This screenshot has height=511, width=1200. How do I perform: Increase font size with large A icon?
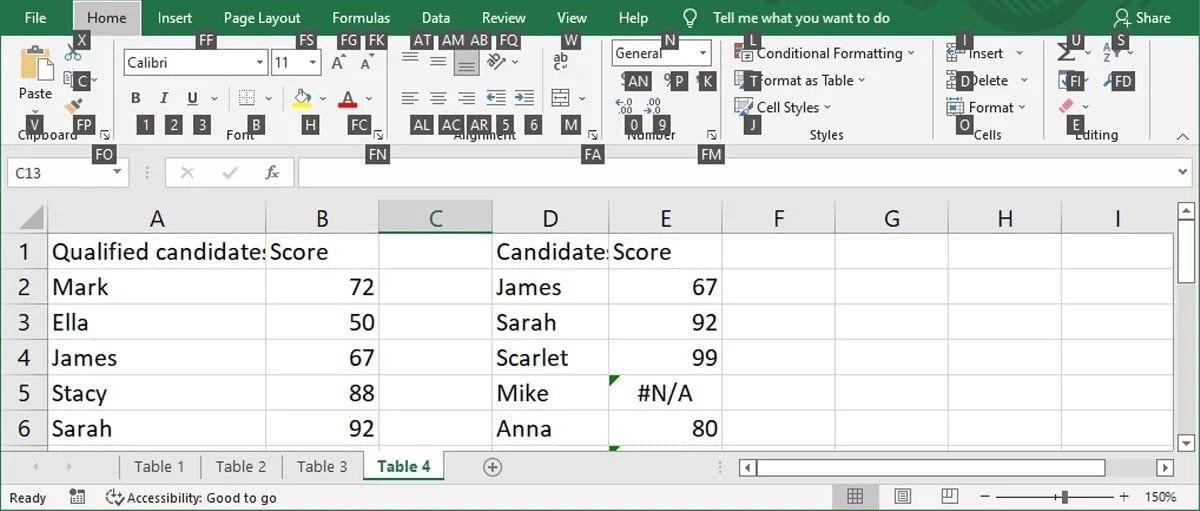point(338,62)
